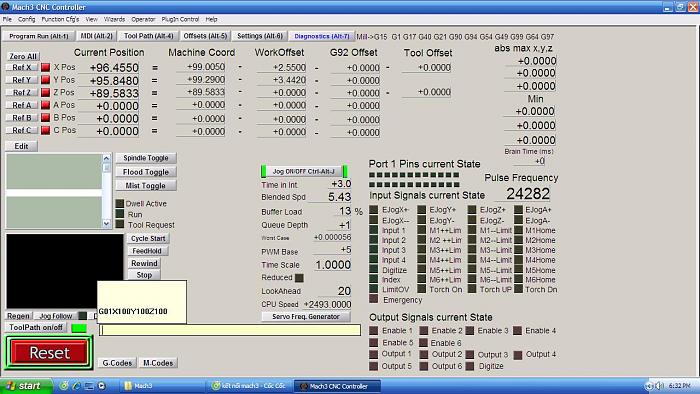
Task: Click Mach3 title bar application icon
Action: (x=5, y=7)
